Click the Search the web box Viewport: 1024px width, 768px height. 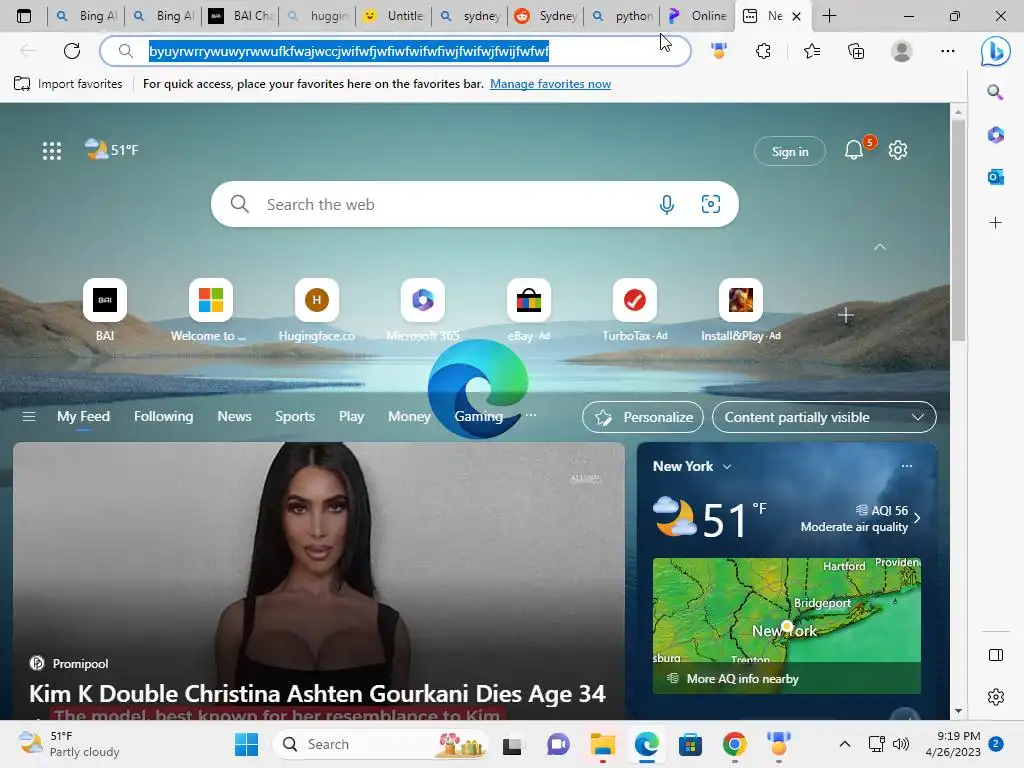[475, 204]
